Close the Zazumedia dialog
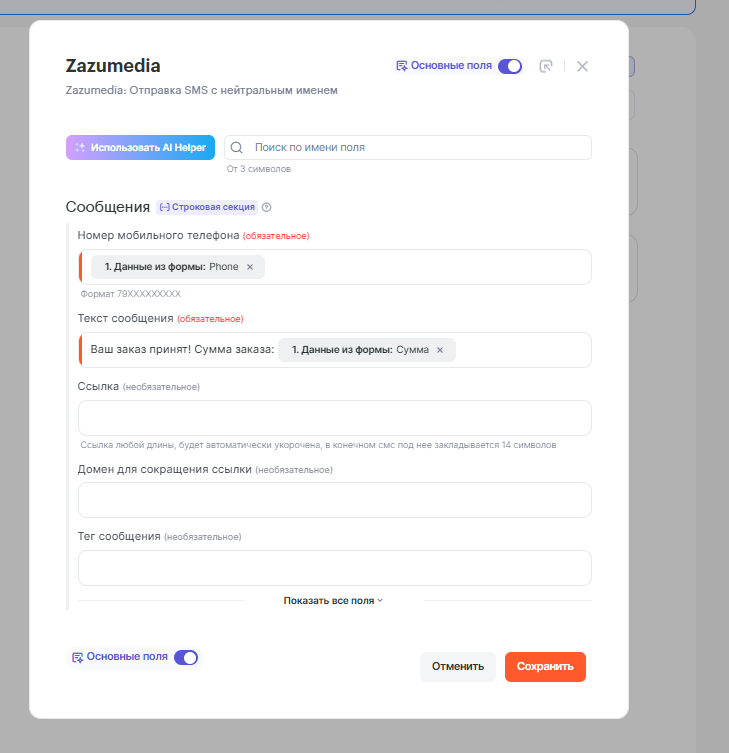This screenshot has width=729, height=753. [582, 66]
